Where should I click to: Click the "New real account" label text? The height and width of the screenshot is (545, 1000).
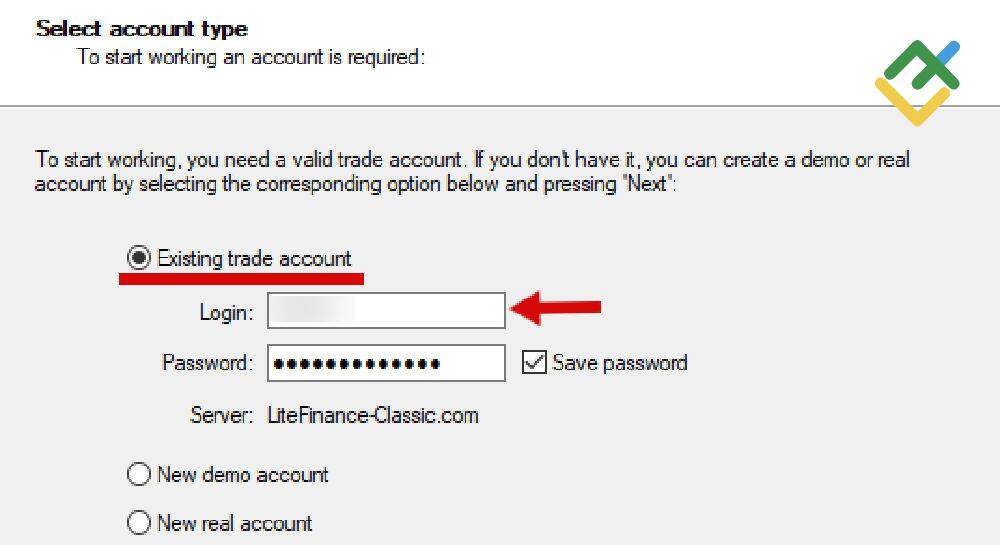(235, 523)
